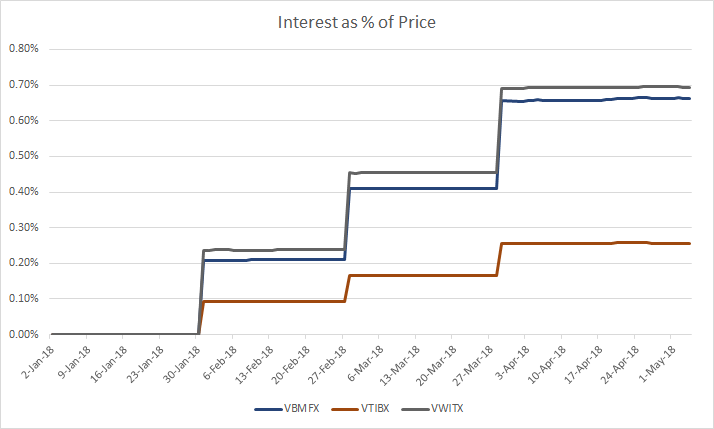
Task: Select the VTIBX legend entry
Action: click(x=376, y=409)
